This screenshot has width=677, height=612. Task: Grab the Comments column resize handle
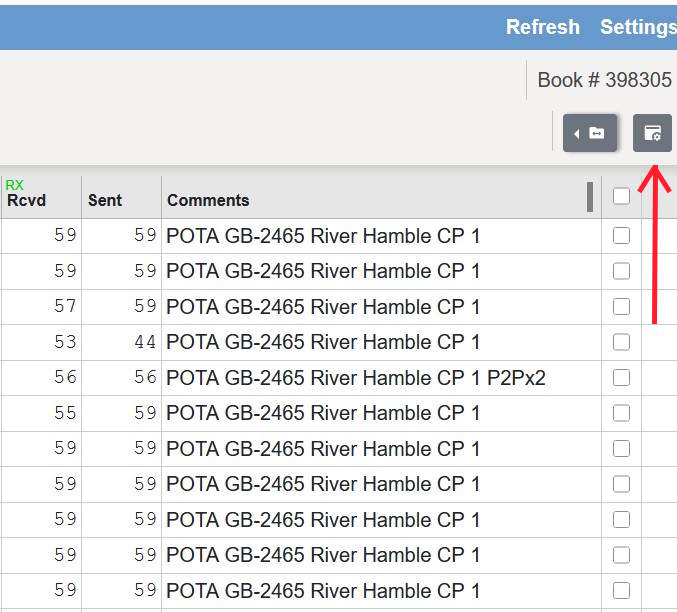click(590, 197)
